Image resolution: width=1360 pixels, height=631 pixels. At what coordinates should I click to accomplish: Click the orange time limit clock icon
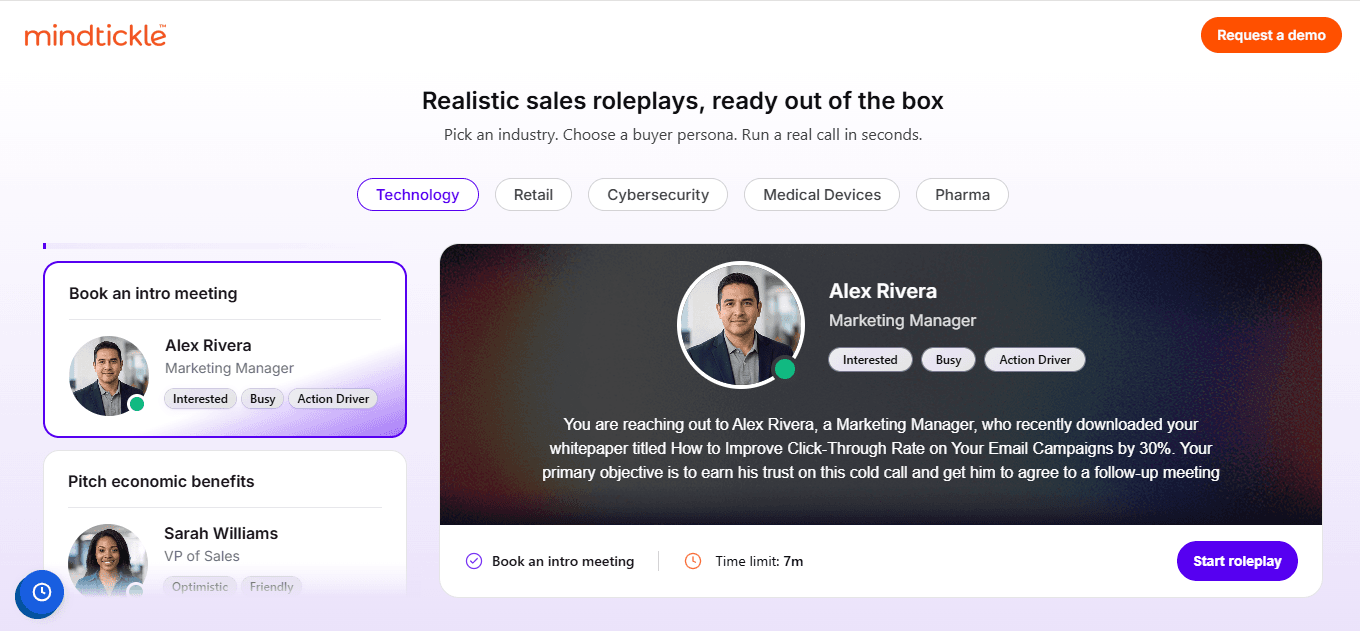(x=693, y=561)
